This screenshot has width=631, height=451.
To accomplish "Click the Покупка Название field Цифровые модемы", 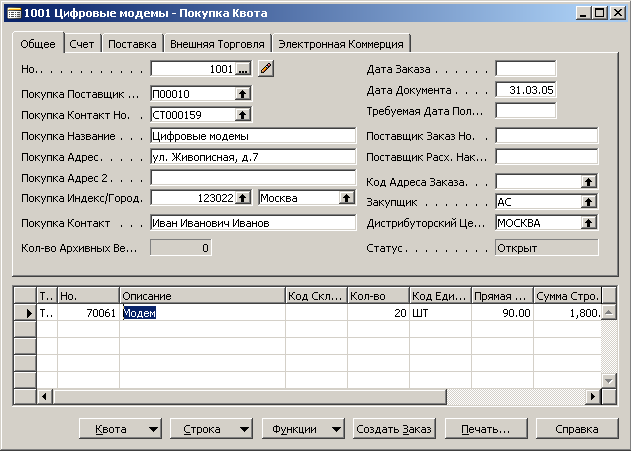I will (x=253, y=136).
